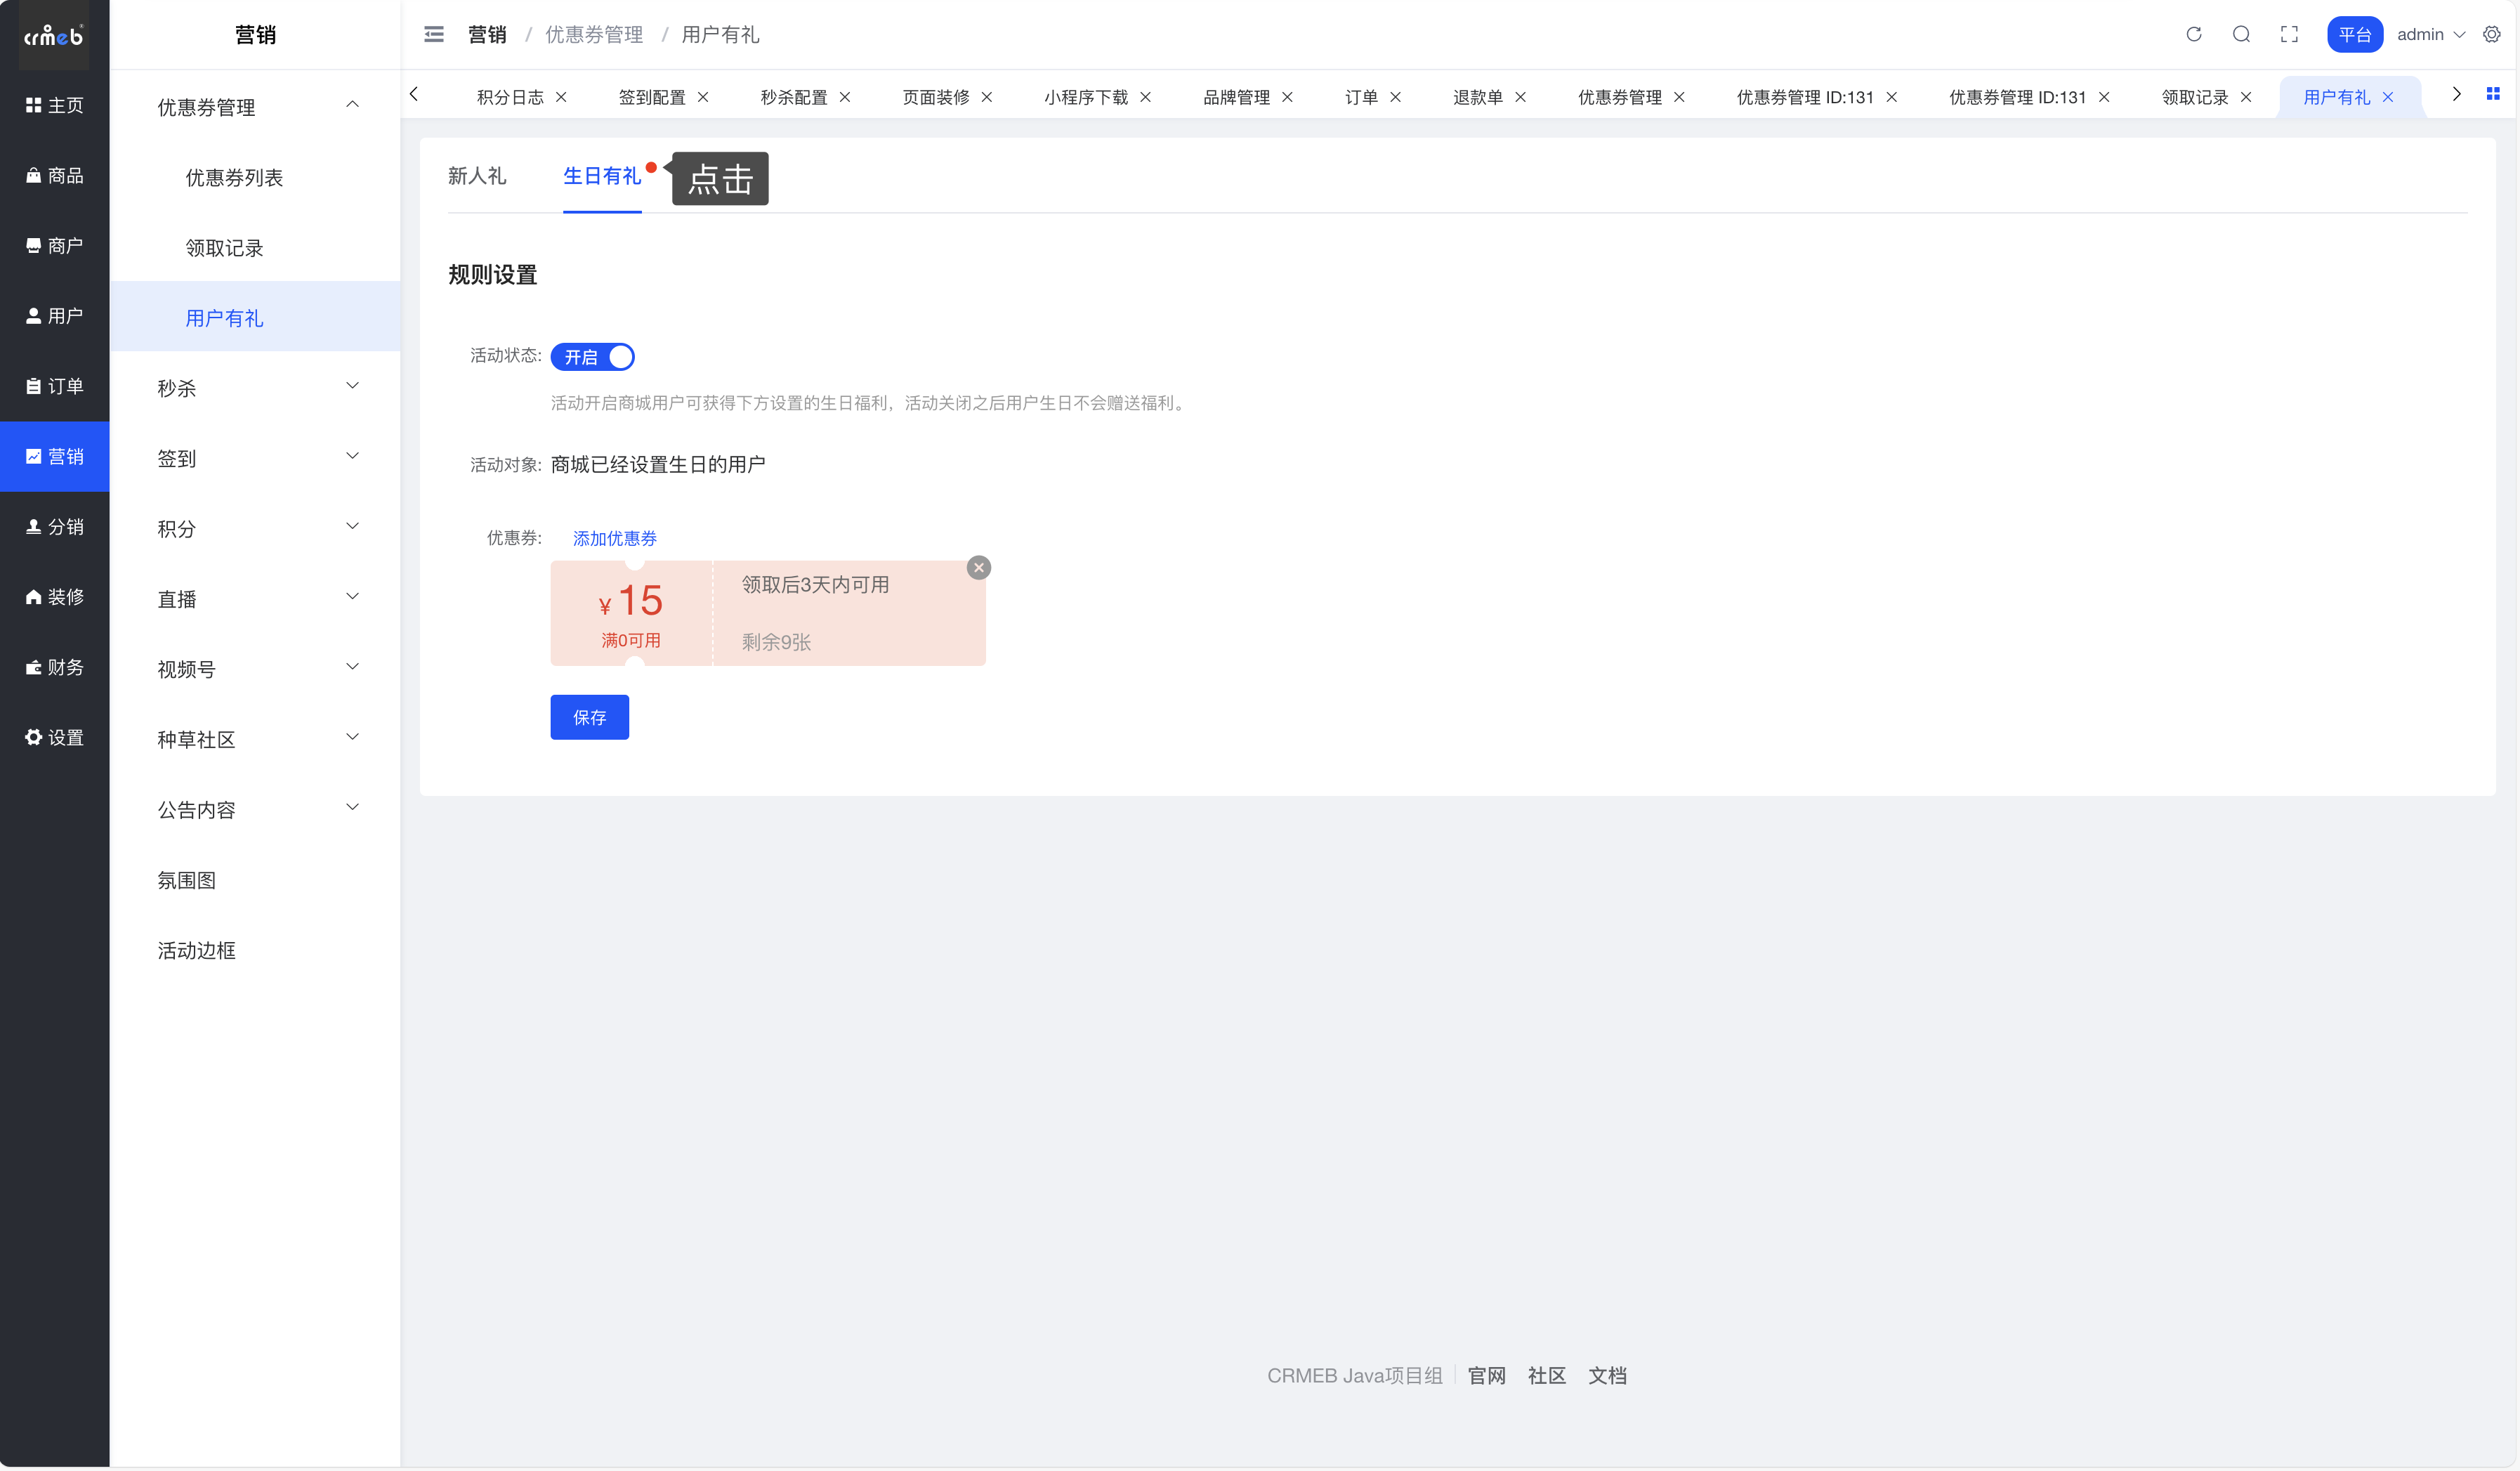This screenshot has height=1471, width=2520.
Task: Collapse sidebar with hamburger menu icon
Action: (434, 34)
